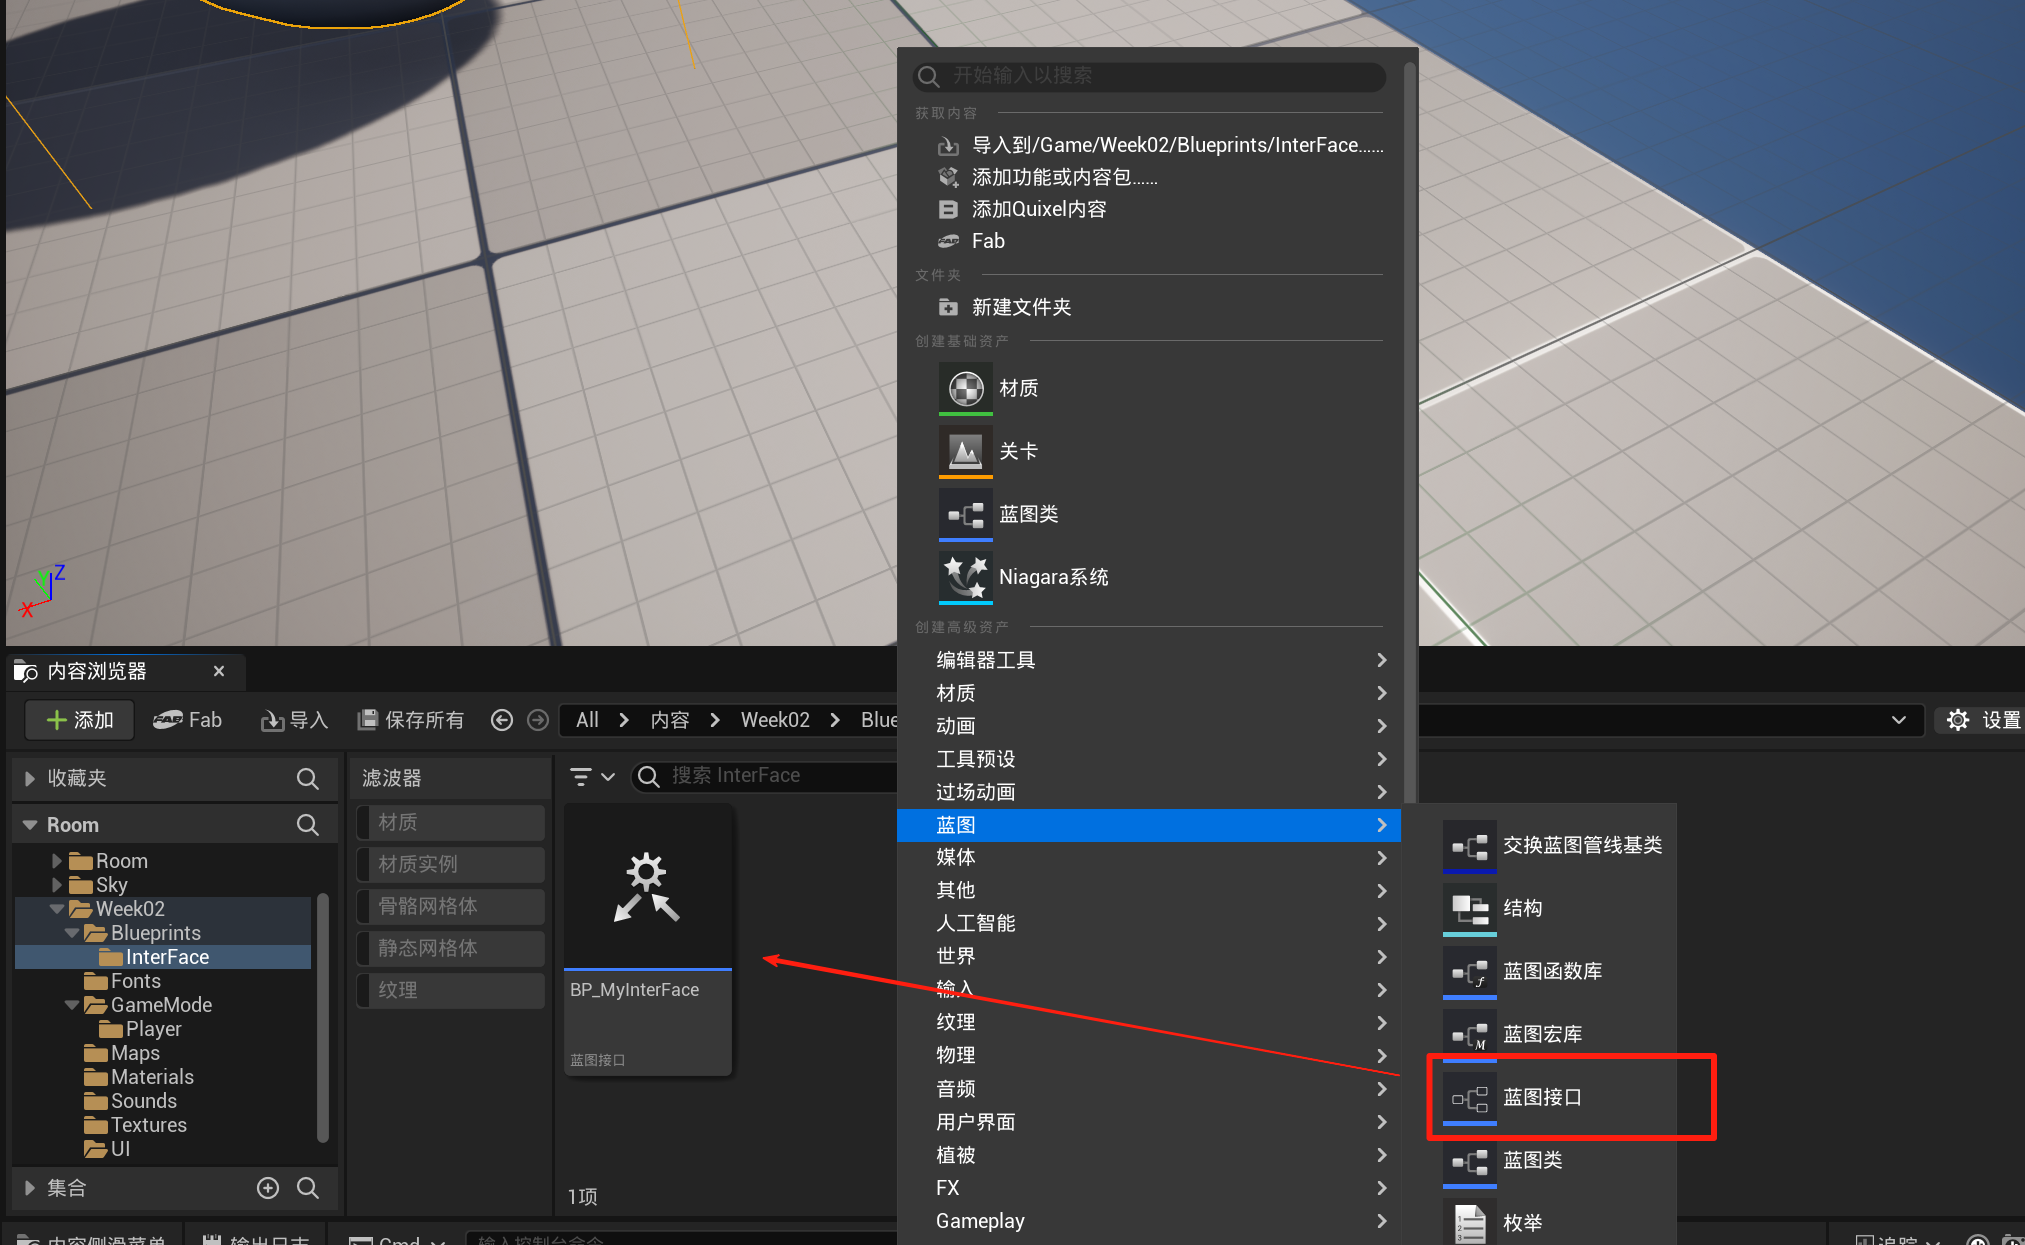Toggle the 材质 filter
Image resolution: width=2025 pixels, height=1245 pixels.
coord(450,822)
